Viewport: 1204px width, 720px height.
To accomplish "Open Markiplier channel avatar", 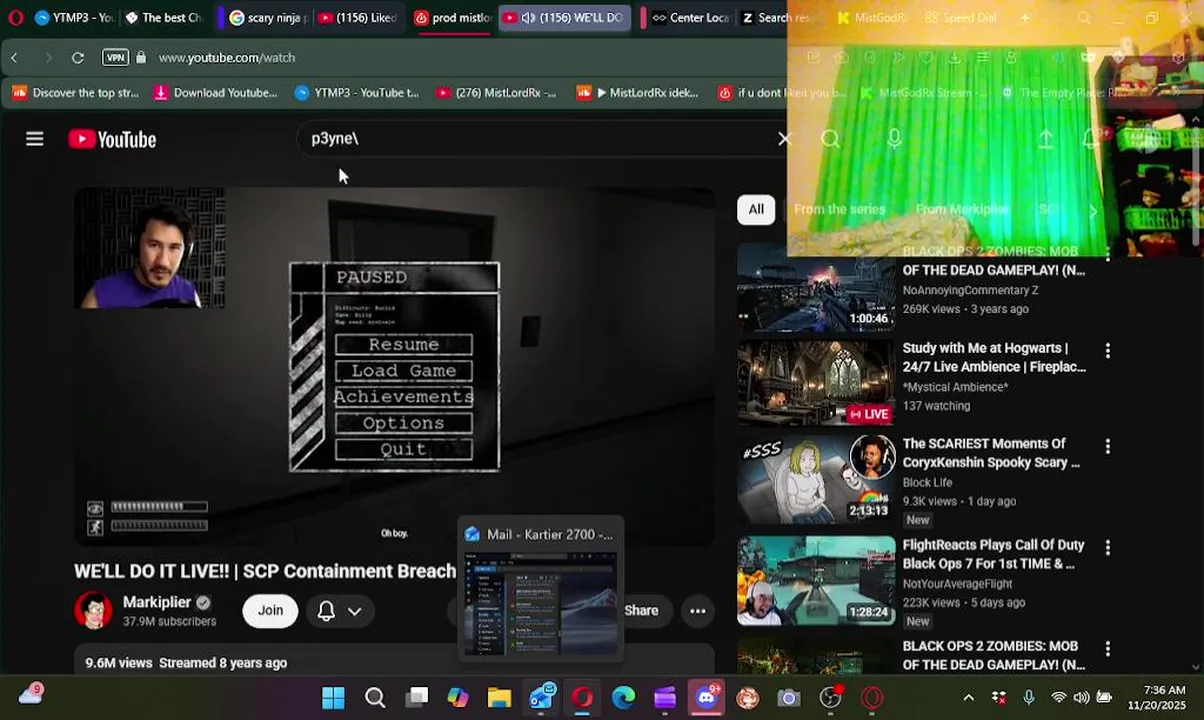I will pos(93,611).
